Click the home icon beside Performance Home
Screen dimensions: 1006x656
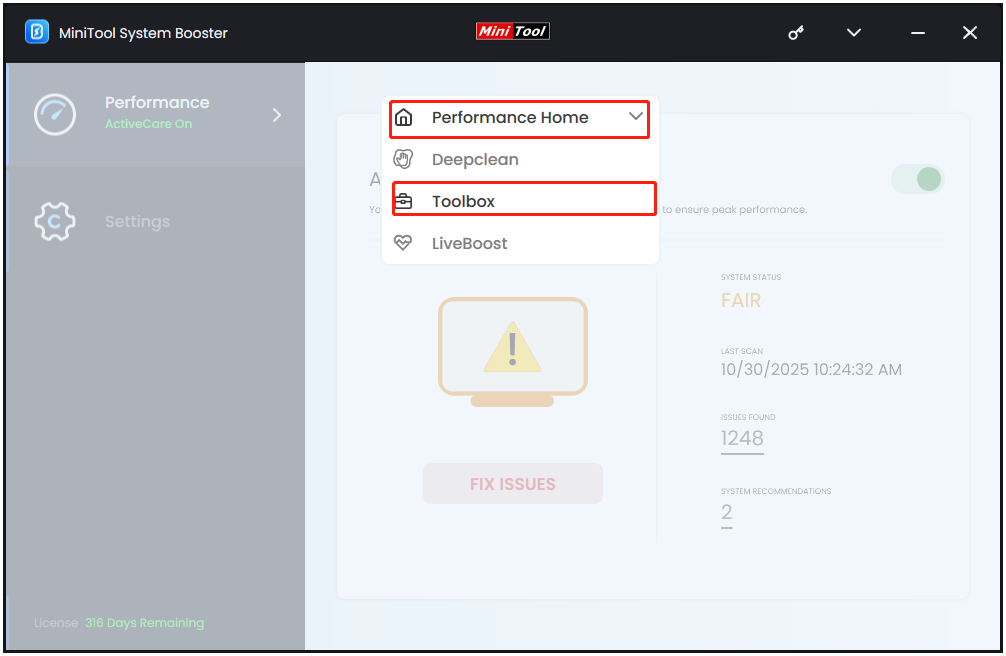pos(404,117)
